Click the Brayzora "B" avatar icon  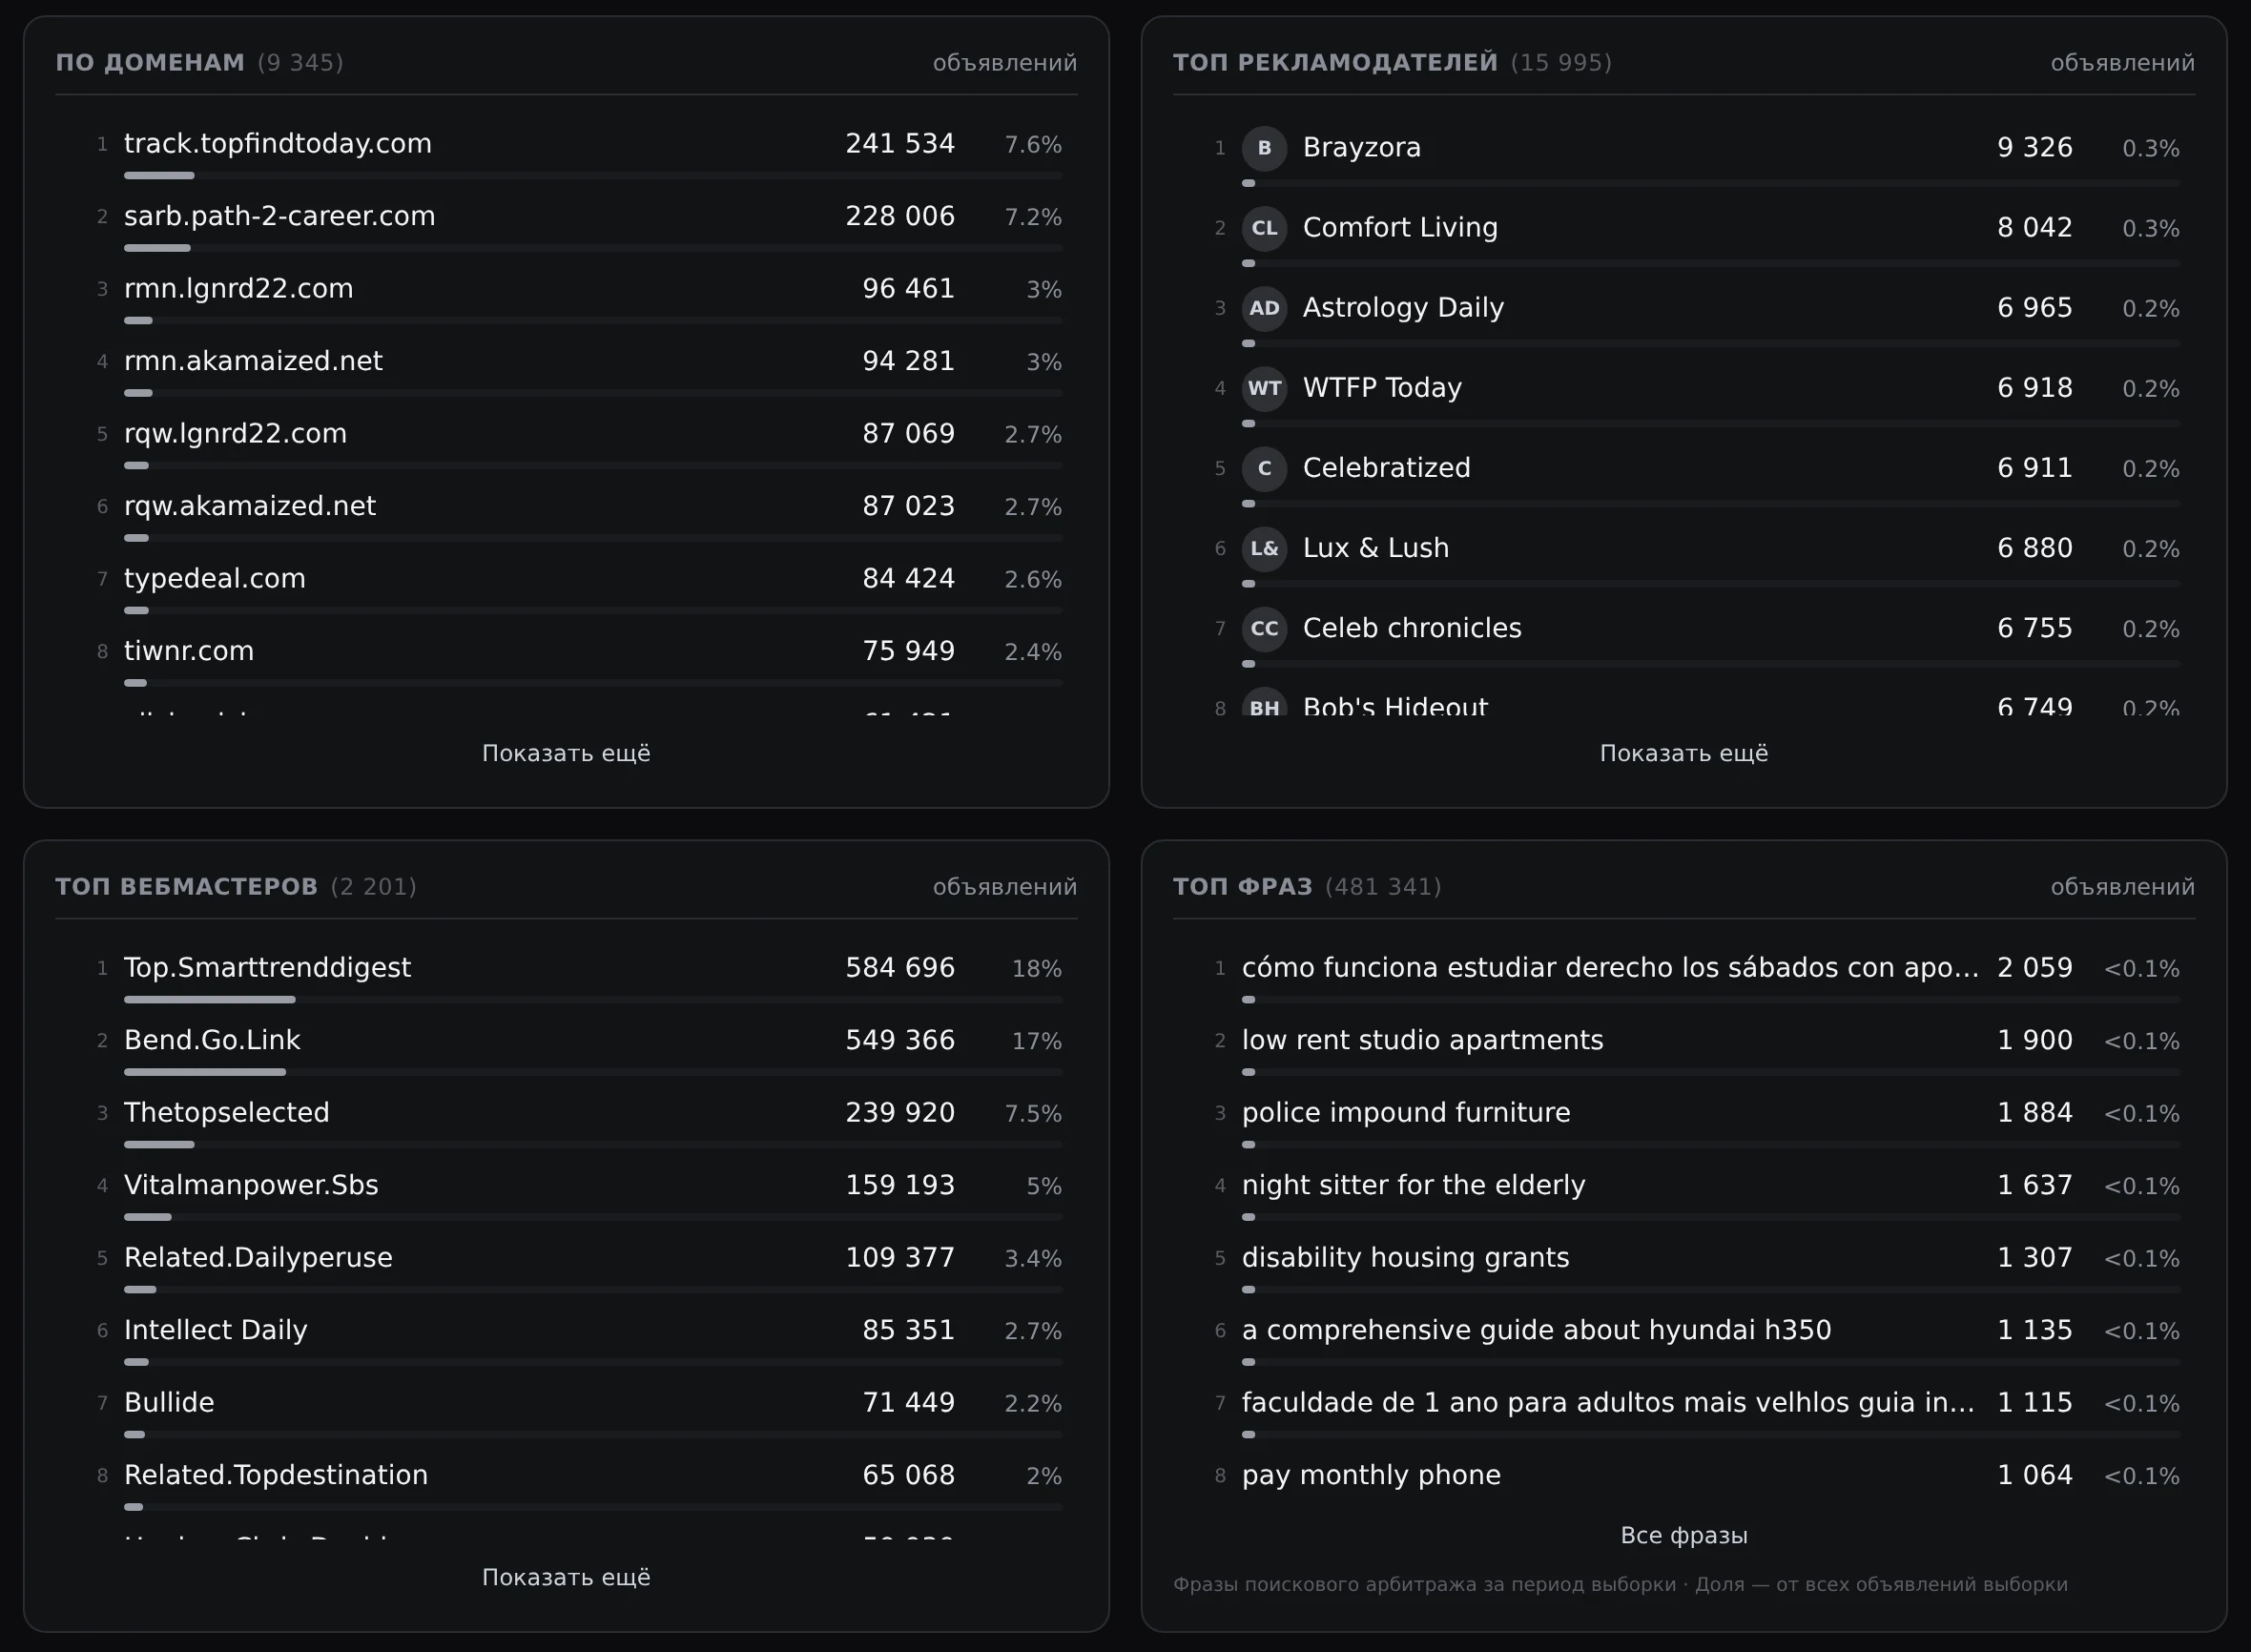click(1264, 148)
